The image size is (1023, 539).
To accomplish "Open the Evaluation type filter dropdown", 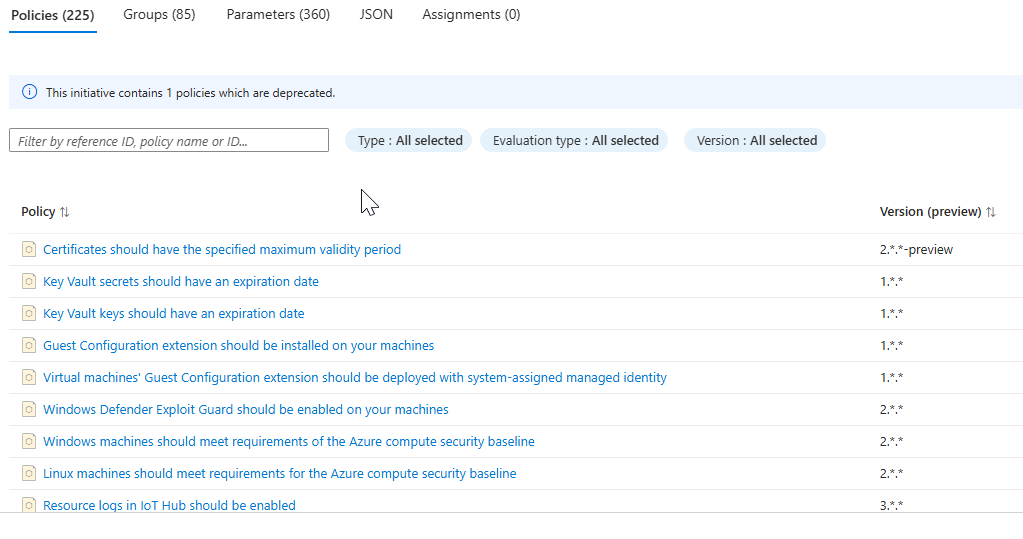I will click(575, 141).
